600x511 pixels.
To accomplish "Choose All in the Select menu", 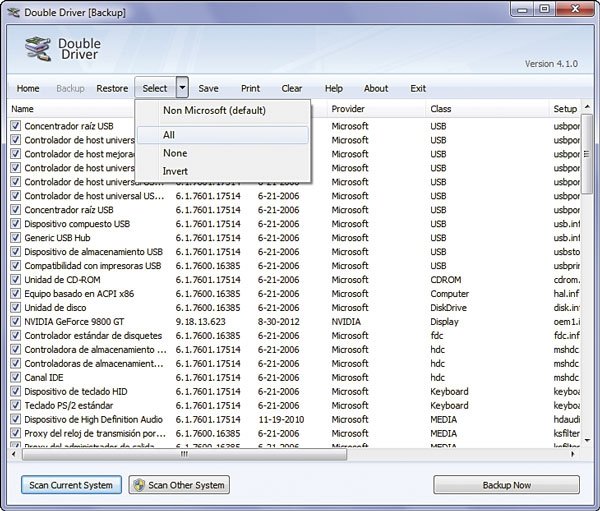I will (223, 135).
